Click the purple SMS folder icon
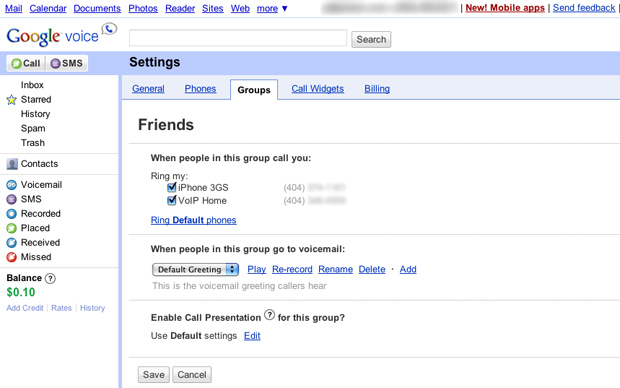This screenshot has width=620, height=388. [11, 199]
